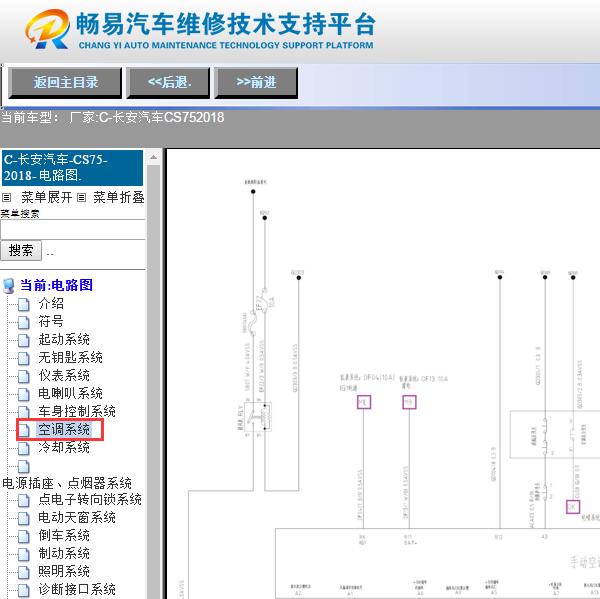Open the 诊断接口系统 entry

click(77, 589)
